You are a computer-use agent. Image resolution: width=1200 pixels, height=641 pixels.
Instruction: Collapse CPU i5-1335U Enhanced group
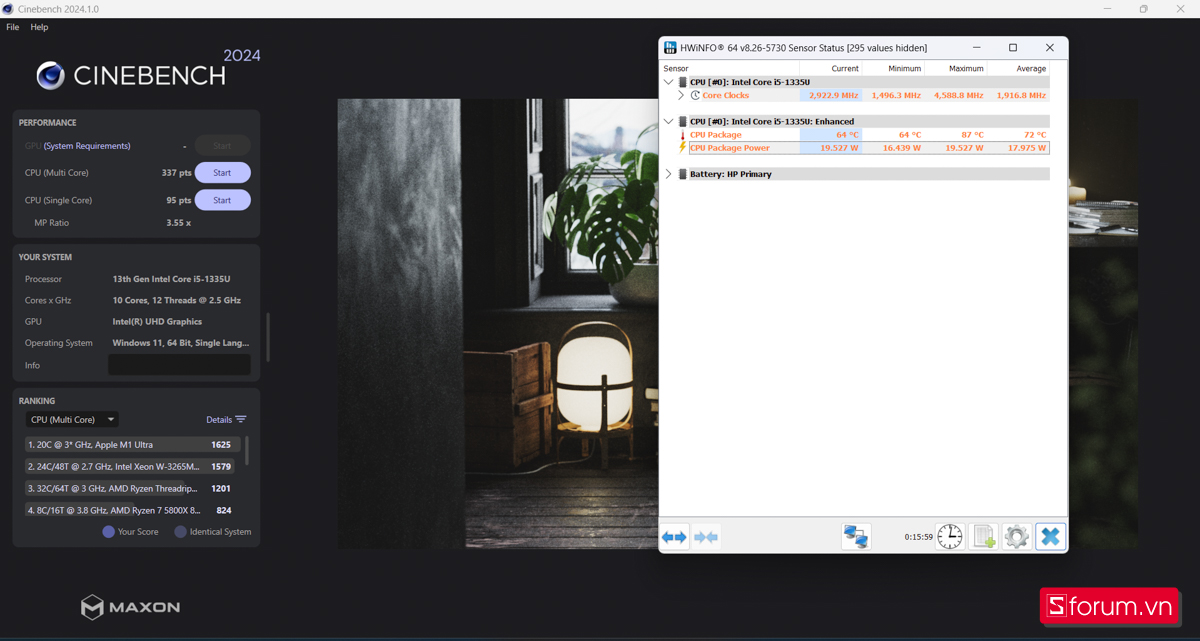click(669, 121)
